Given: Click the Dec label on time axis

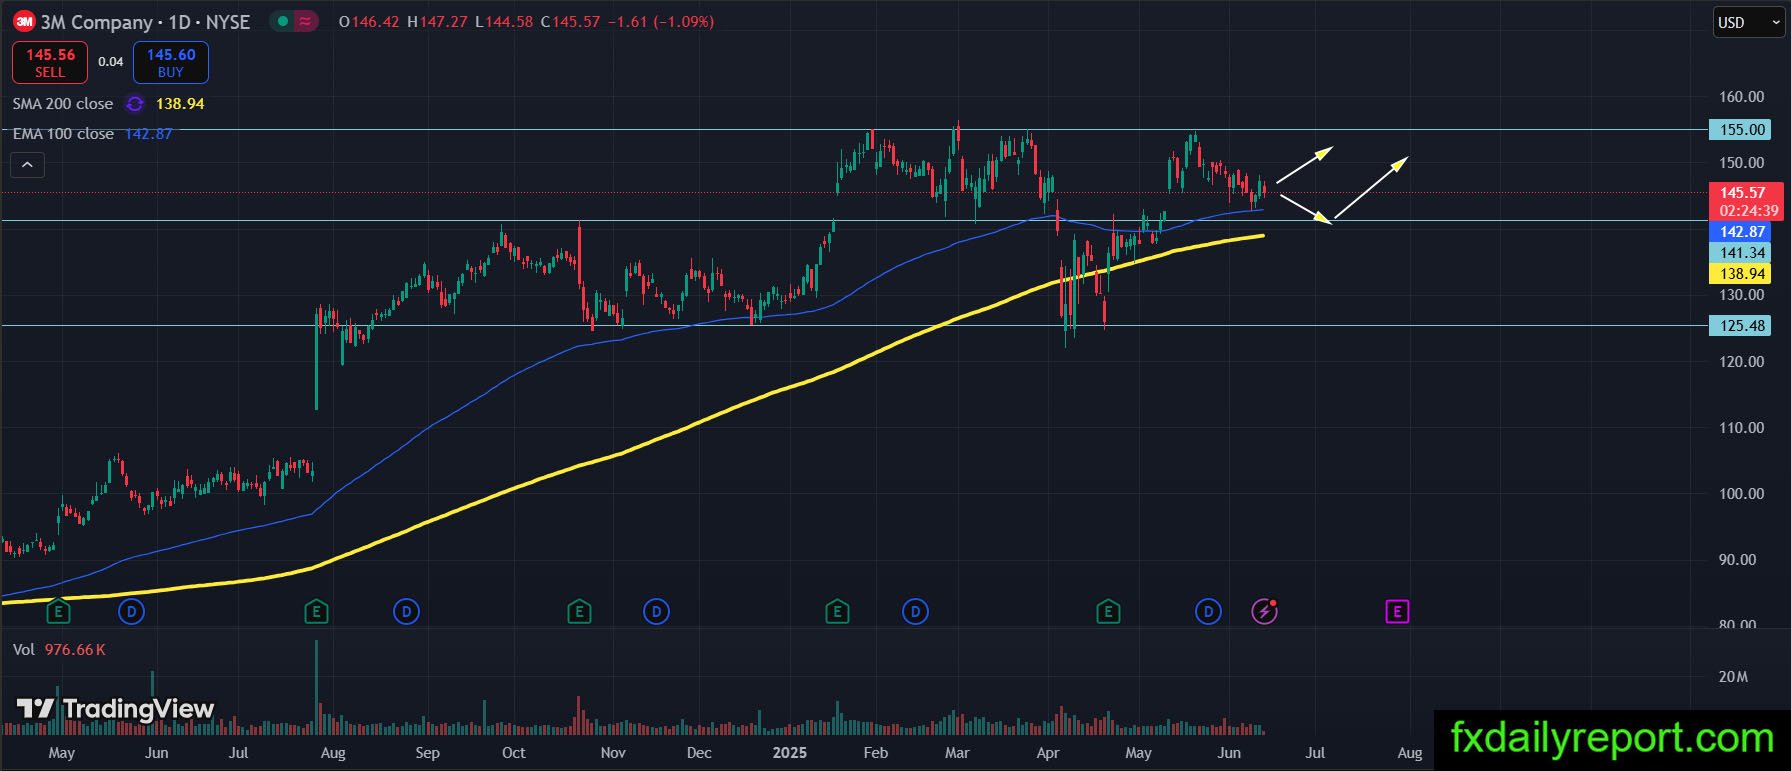Looking at the screenshot, I should tap(699, 753).
